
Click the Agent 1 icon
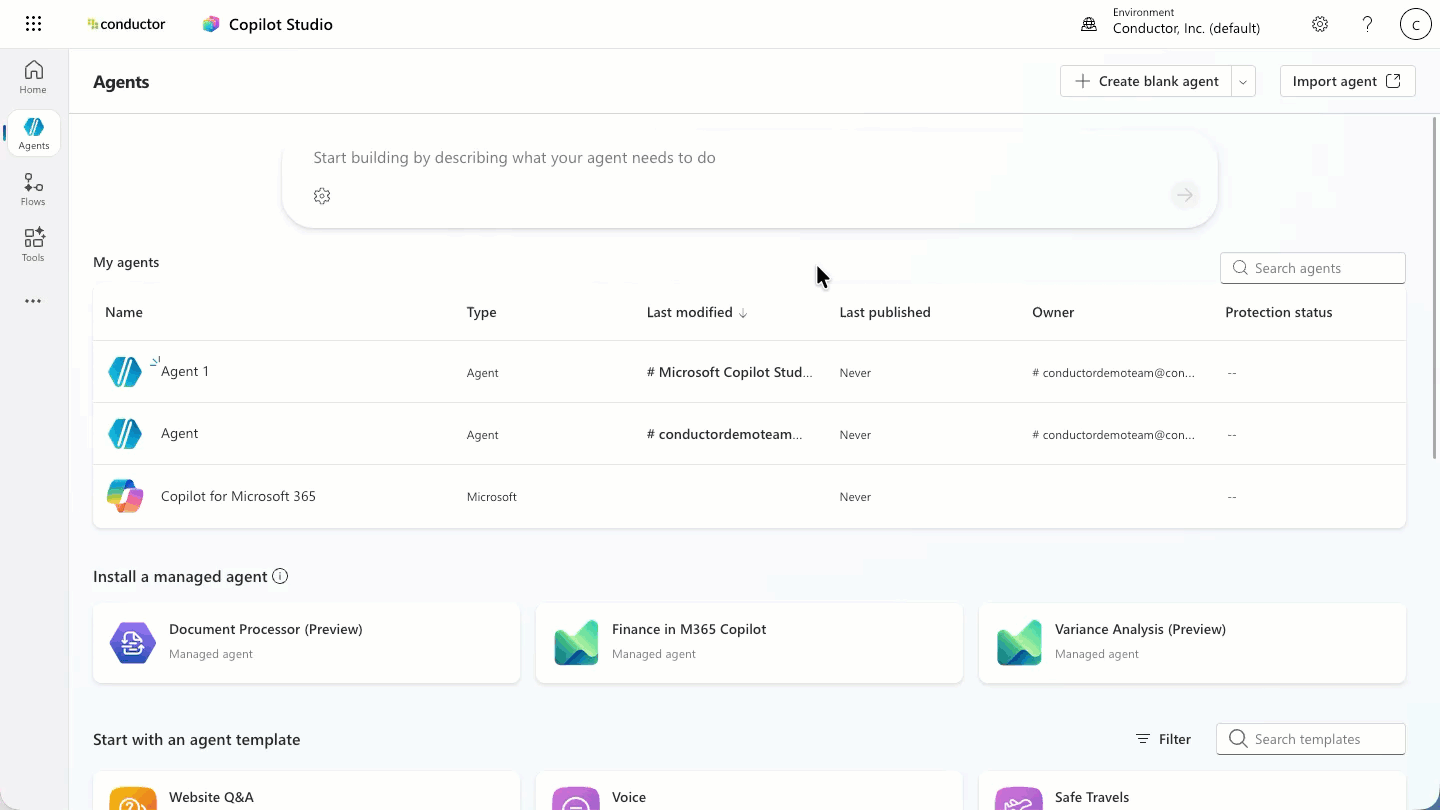[125, 372]
